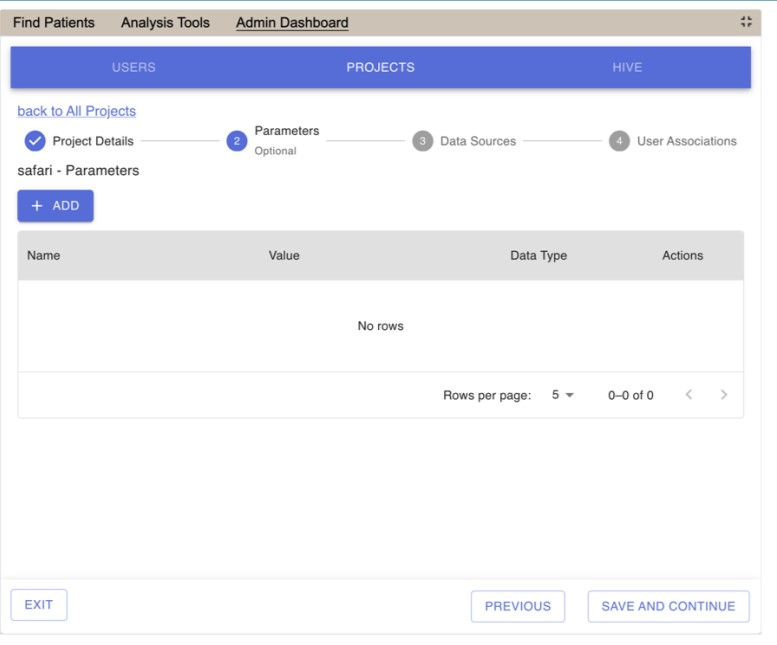Click the Previous button
Image resolution: width=777 pixels, height=645 pixels.
click(x=517, y=606)
